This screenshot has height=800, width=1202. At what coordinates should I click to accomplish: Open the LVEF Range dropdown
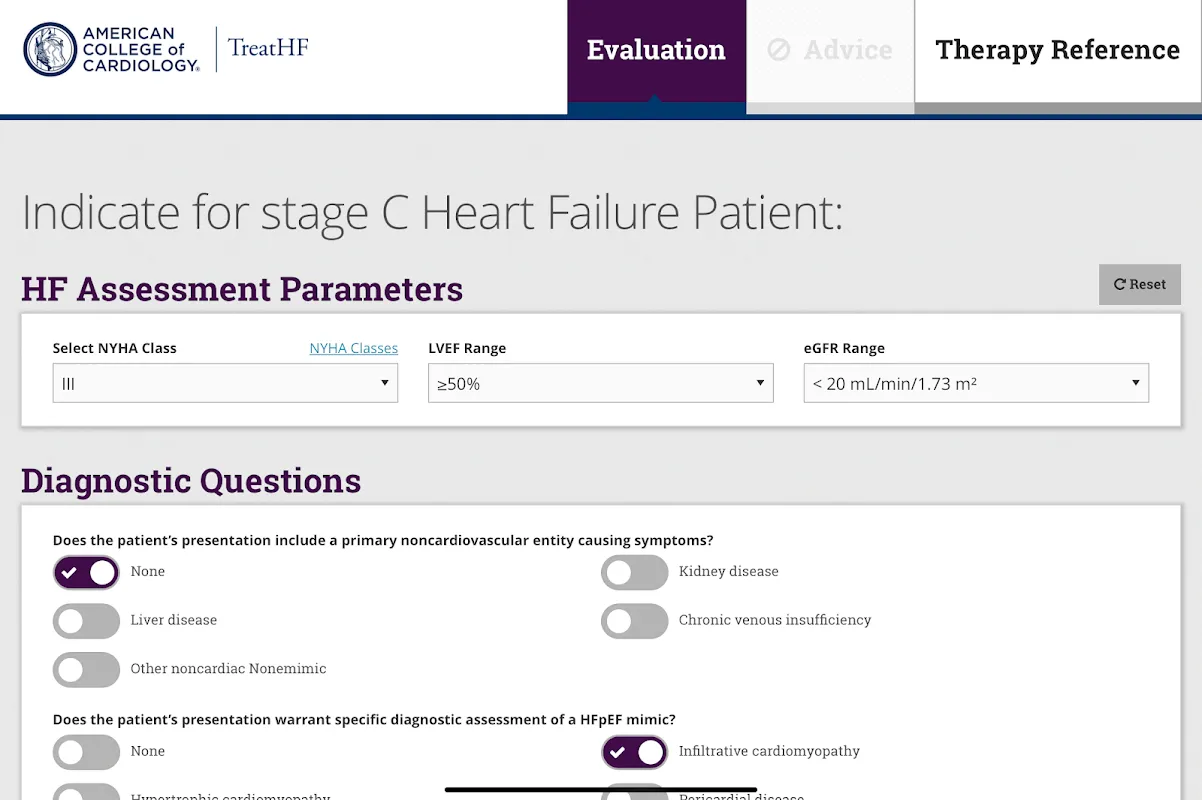coord(600,383)
